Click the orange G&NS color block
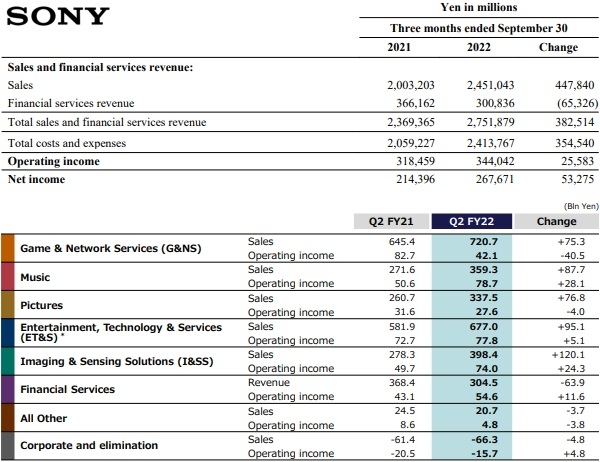 click(8, 248)
